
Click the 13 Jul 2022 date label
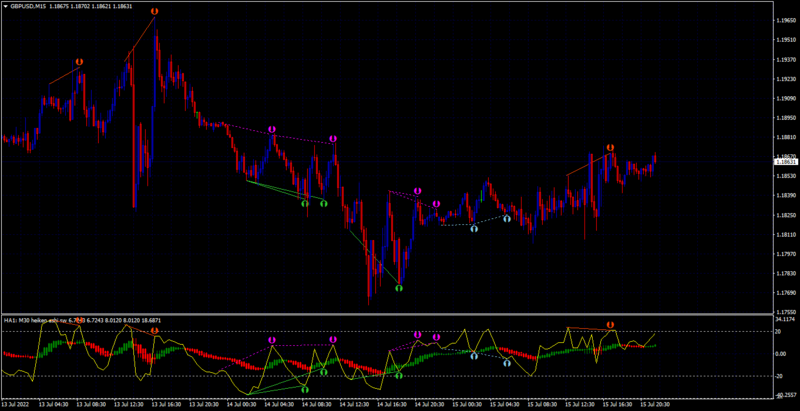pyautogui.click(x=13, y=403)
